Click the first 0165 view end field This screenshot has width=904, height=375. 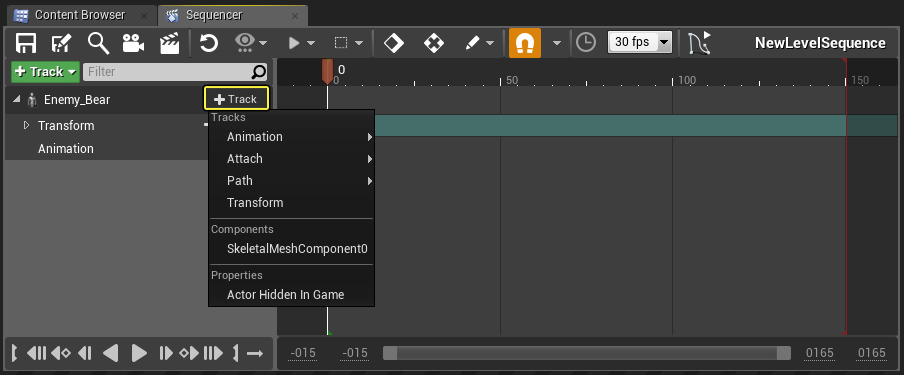819,353
